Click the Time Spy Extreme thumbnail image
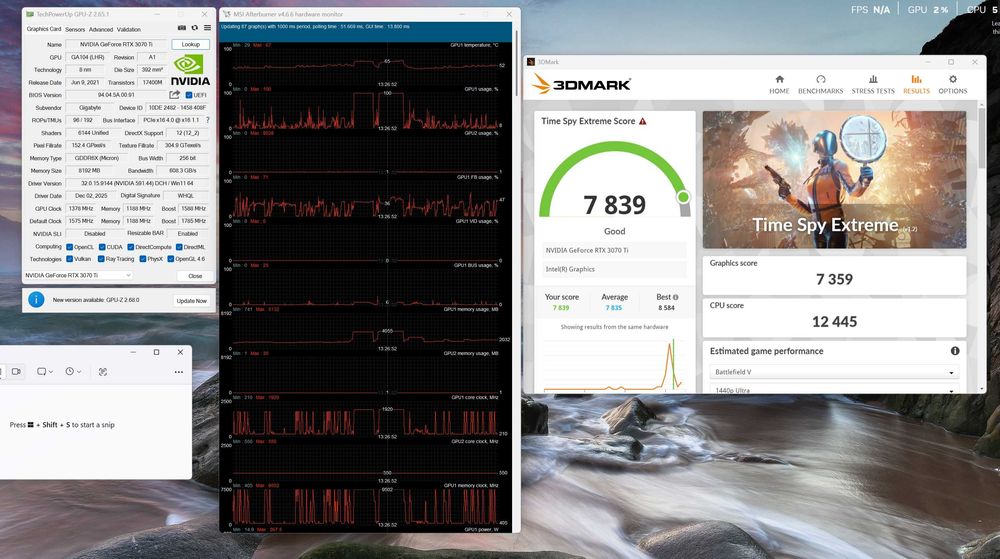 click(x=834, y=180)
